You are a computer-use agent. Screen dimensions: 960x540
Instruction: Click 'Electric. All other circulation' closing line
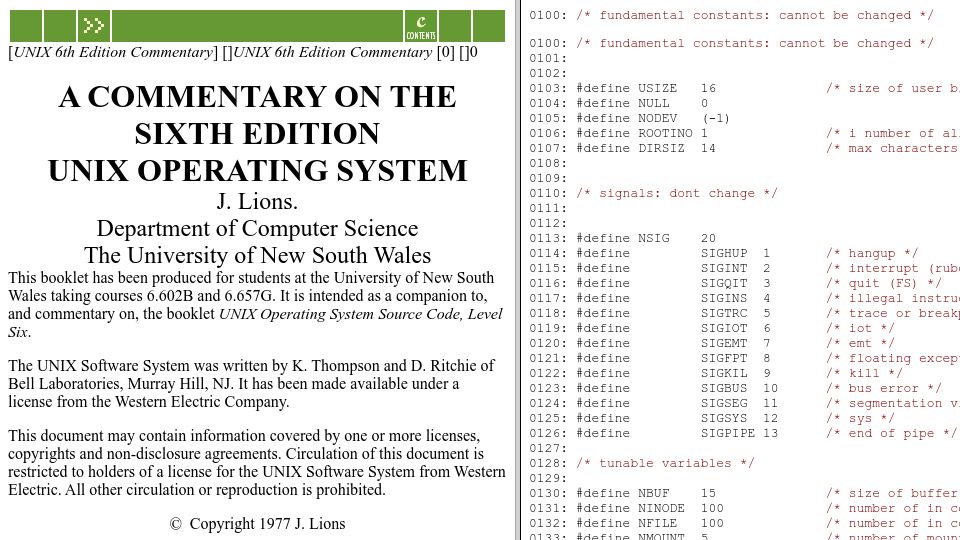click(x=197, y=490)
